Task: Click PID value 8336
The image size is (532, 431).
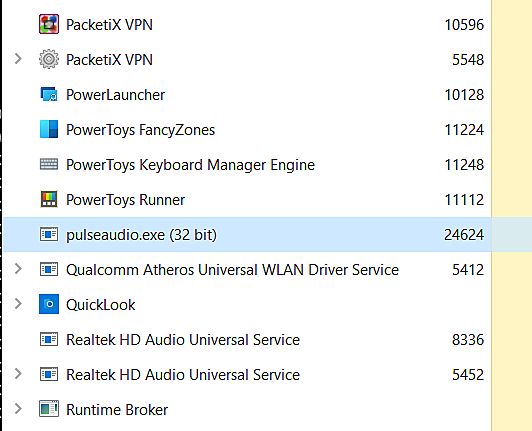Action: [x=468, y=339]
